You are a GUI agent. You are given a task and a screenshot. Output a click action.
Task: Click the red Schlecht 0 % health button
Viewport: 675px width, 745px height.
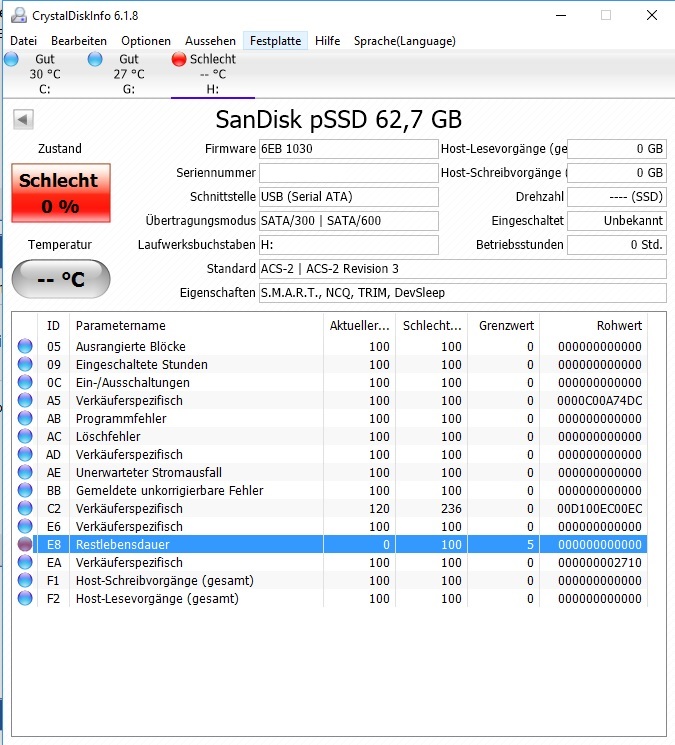coord(61,193)
